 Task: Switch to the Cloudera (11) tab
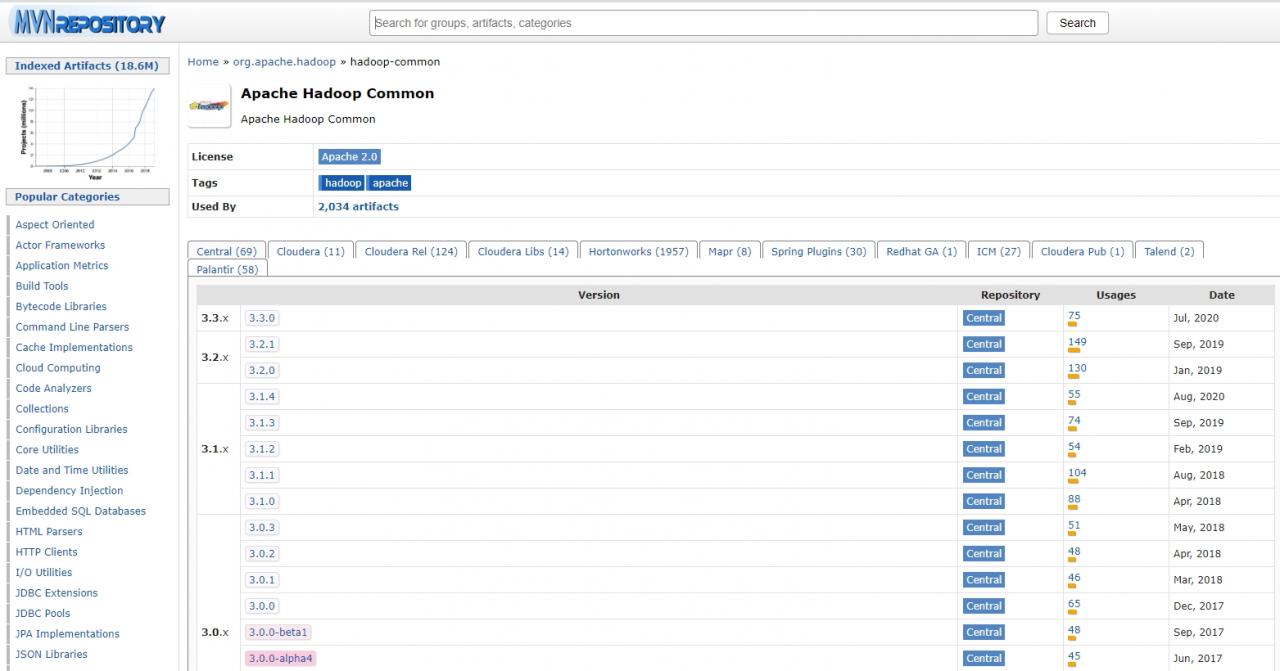pyautogui.click(x=310, y=251)
